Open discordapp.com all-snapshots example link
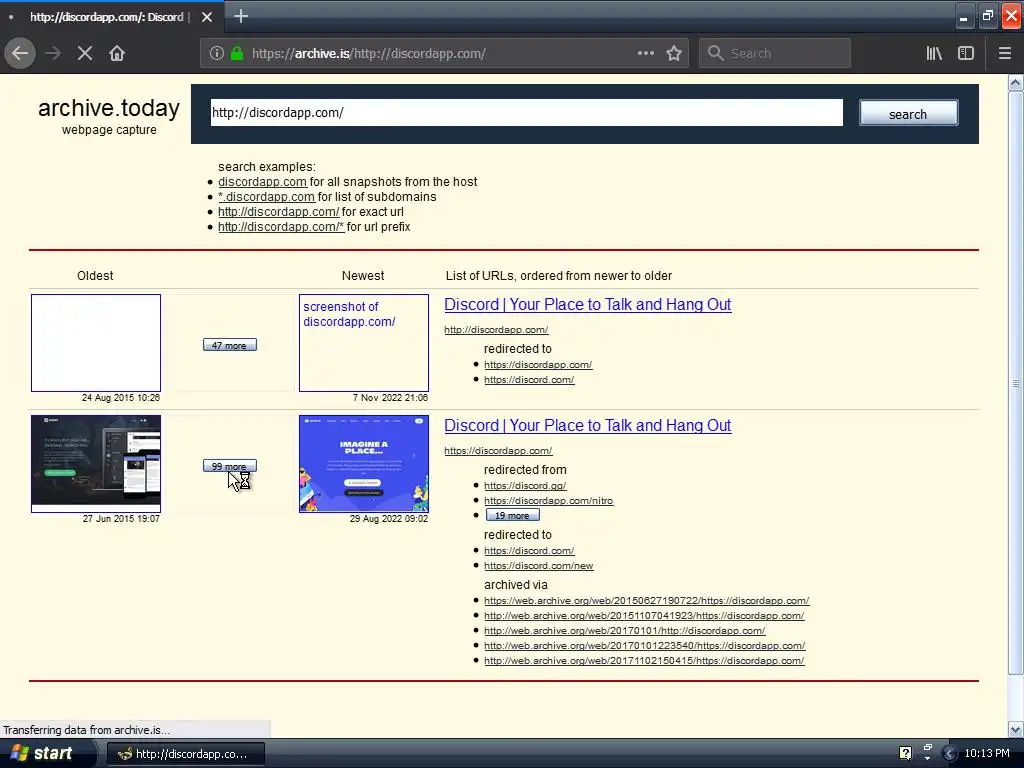This screenshot has height=768, width=1024. 263,182
